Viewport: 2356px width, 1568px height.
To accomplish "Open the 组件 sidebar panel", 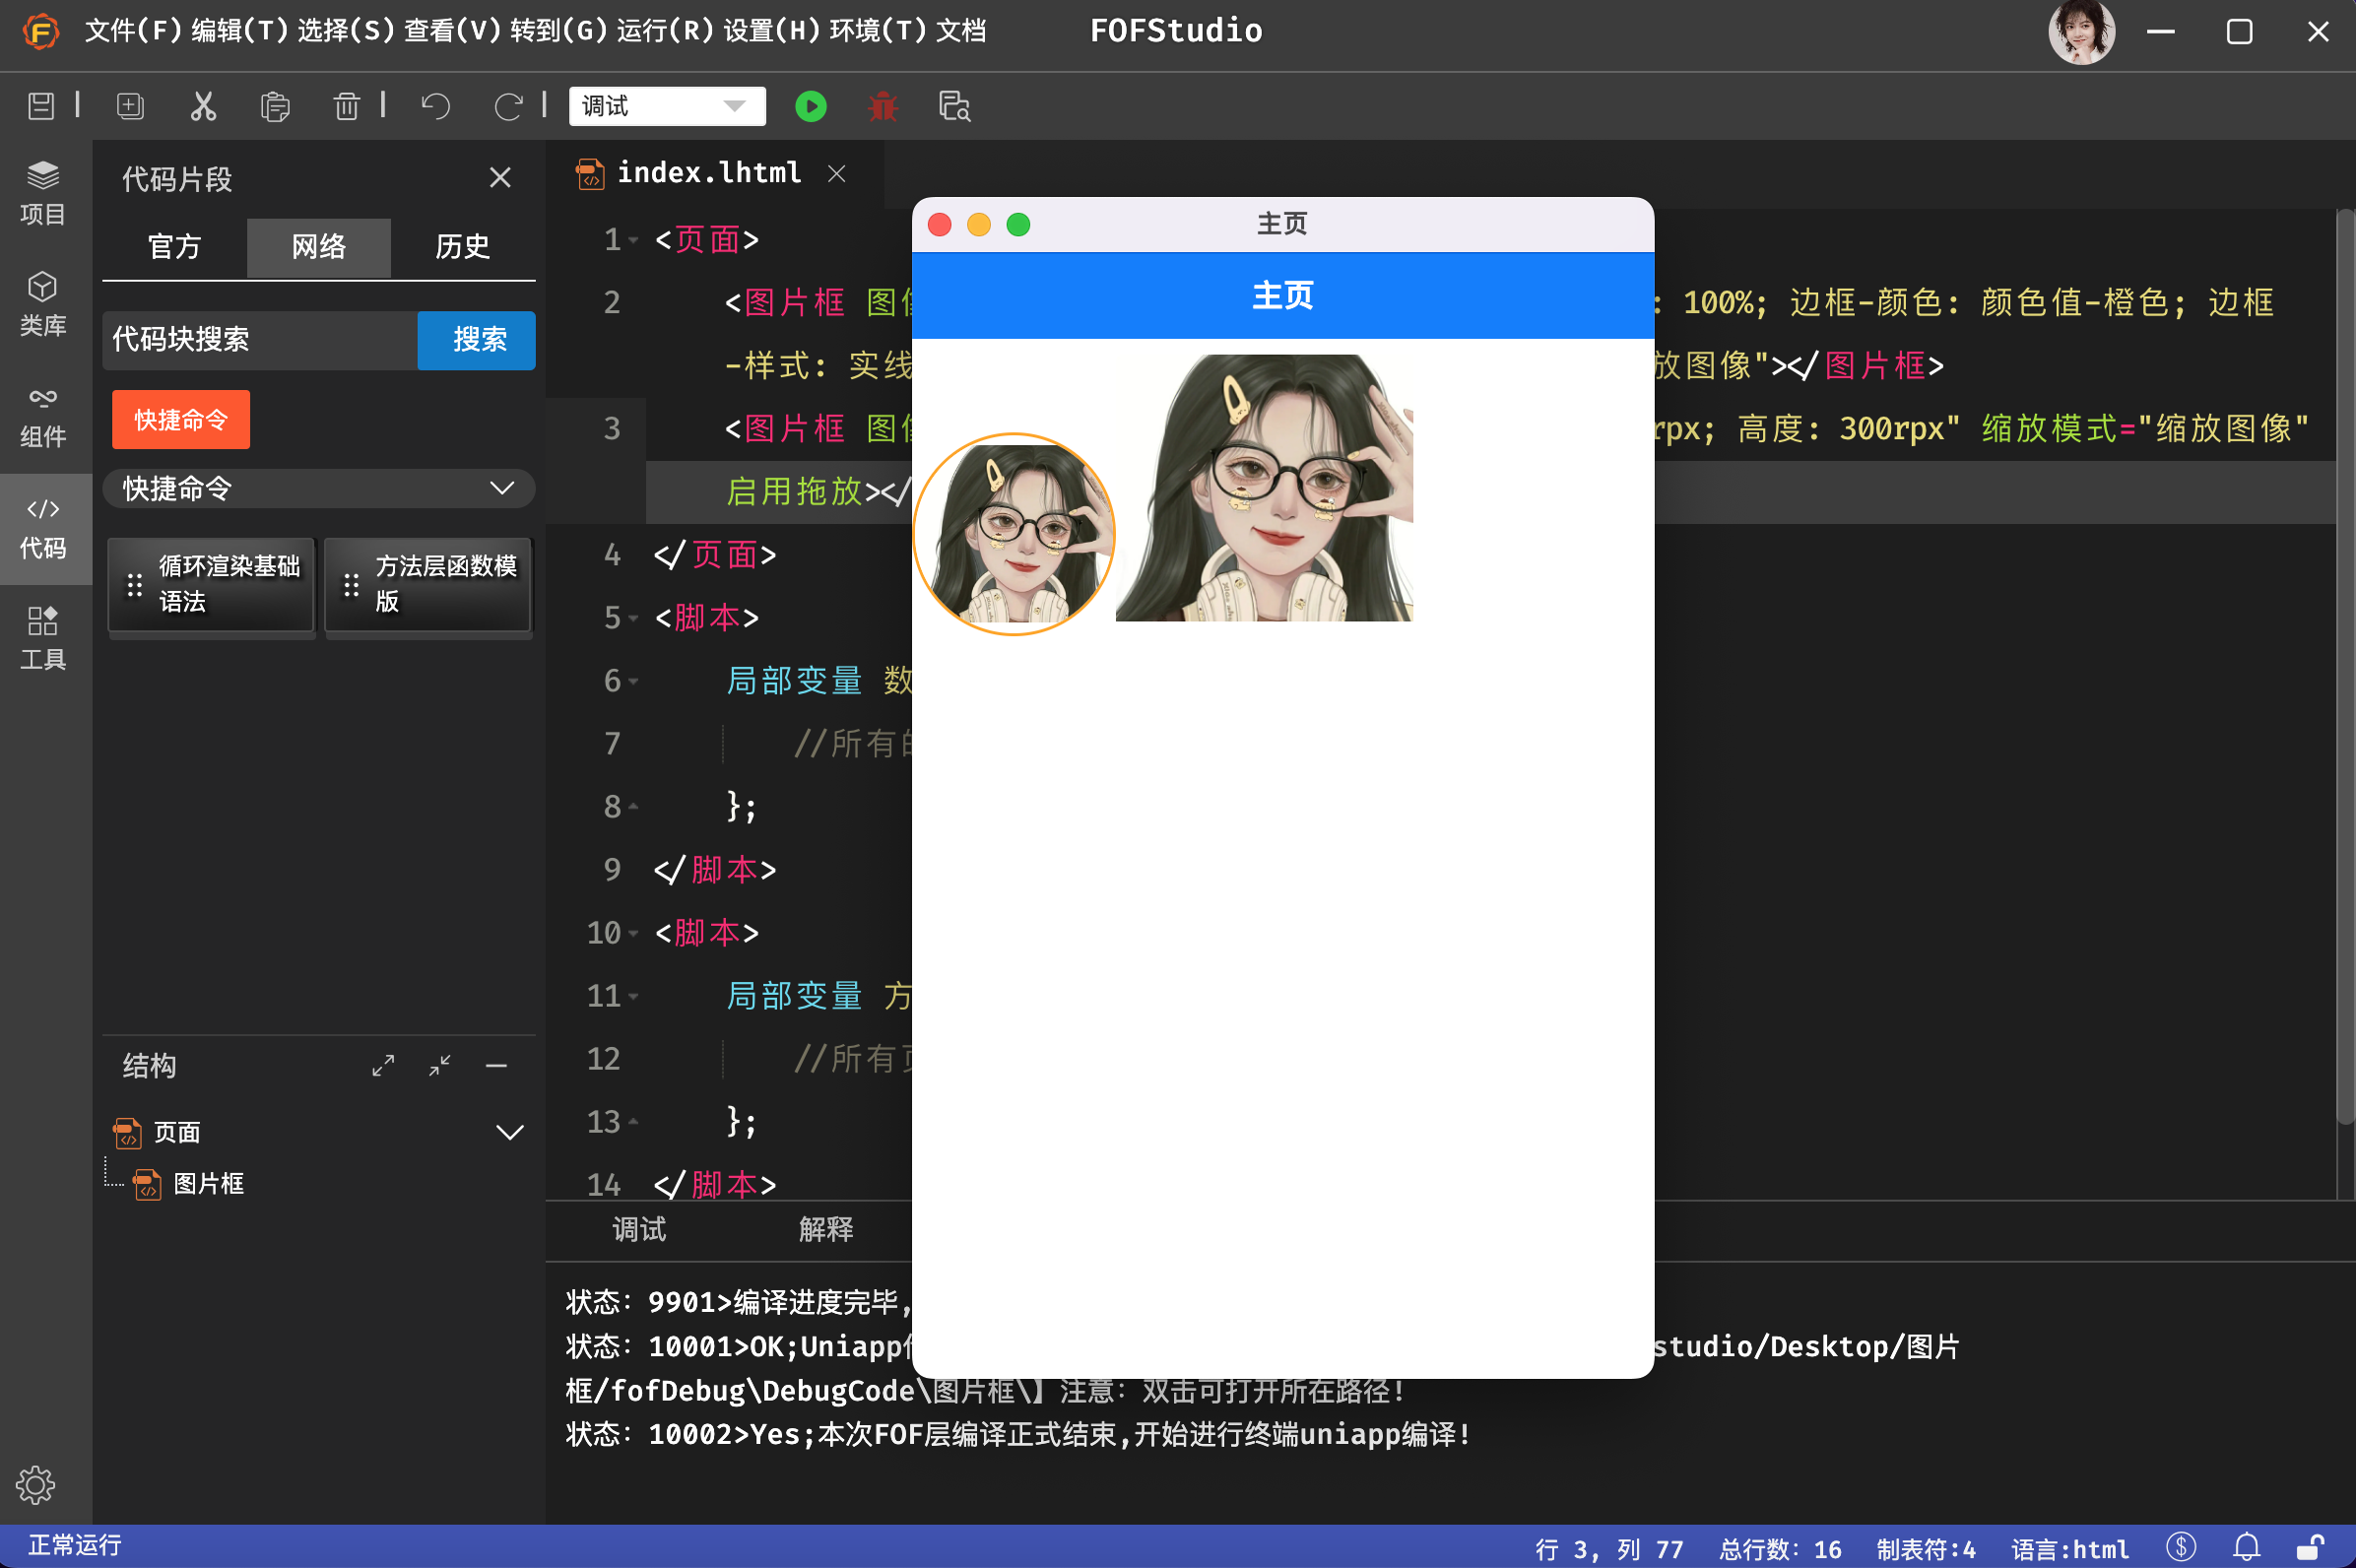I will [x=43, y=417].
